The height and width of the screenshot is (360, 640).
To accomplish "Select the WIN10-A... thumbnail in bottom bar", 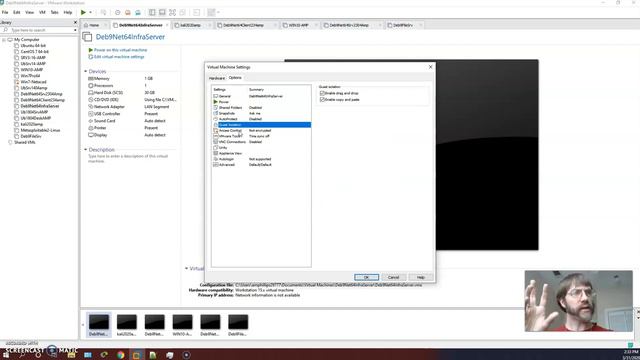I will [x=182, y=325].
